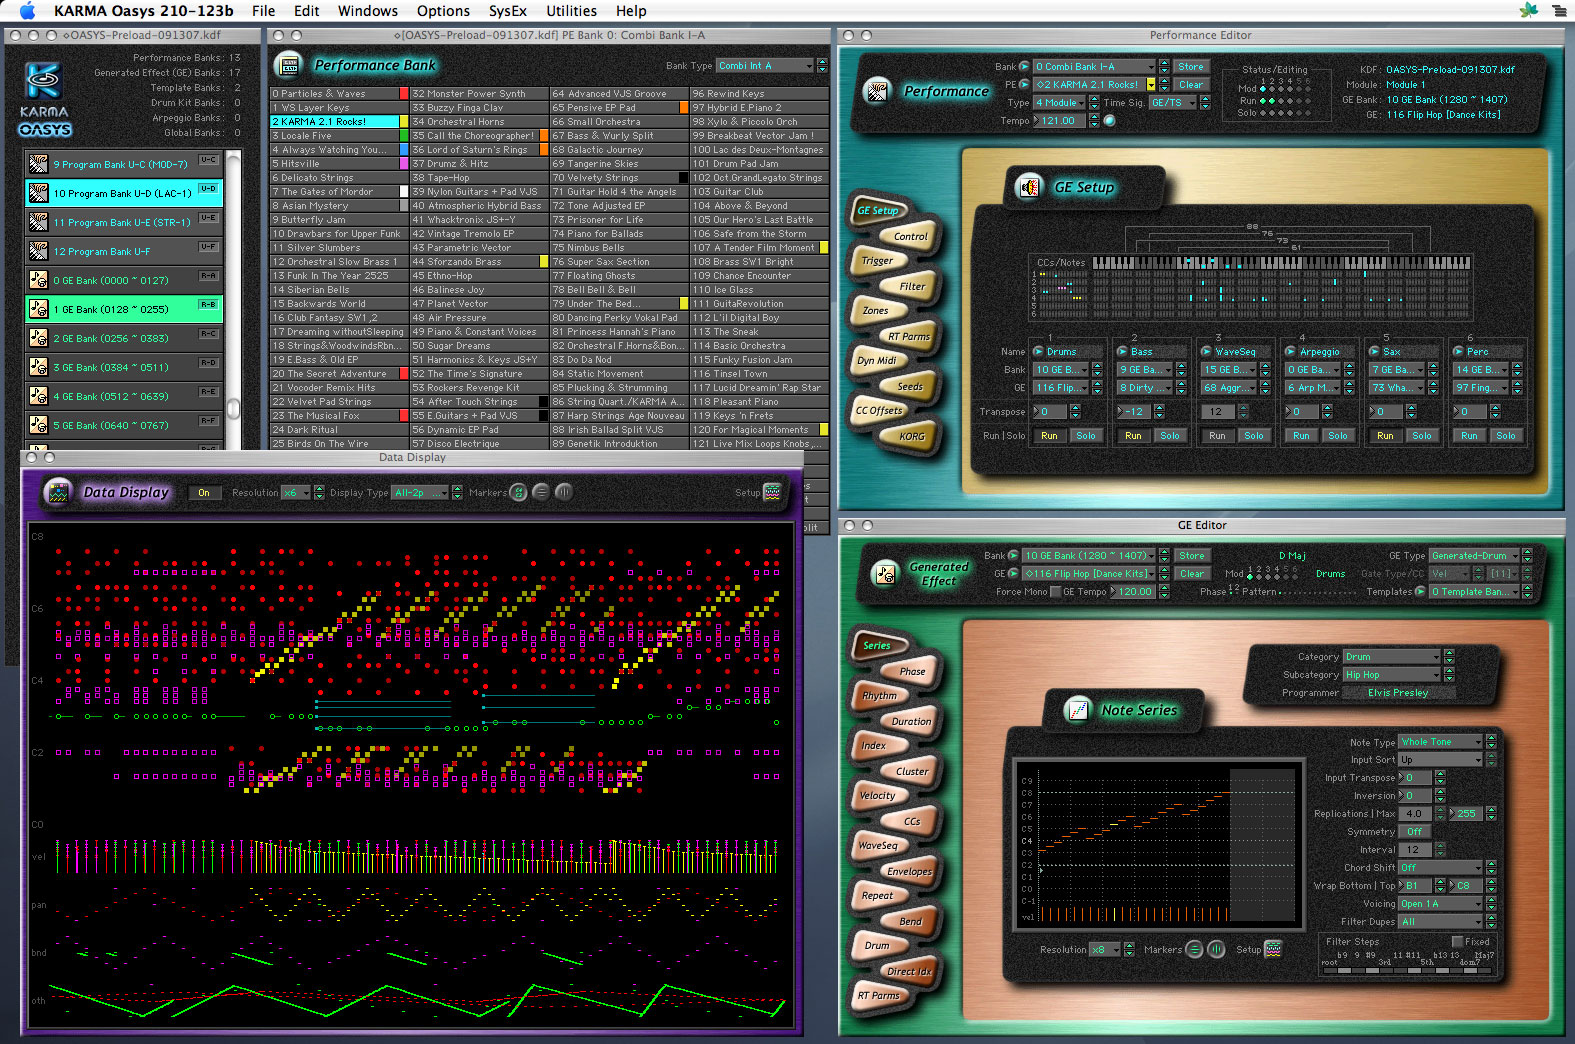Open the Note Series Setup icon
Viewport: 1575px width, 1044px height.
(1273, 949)
